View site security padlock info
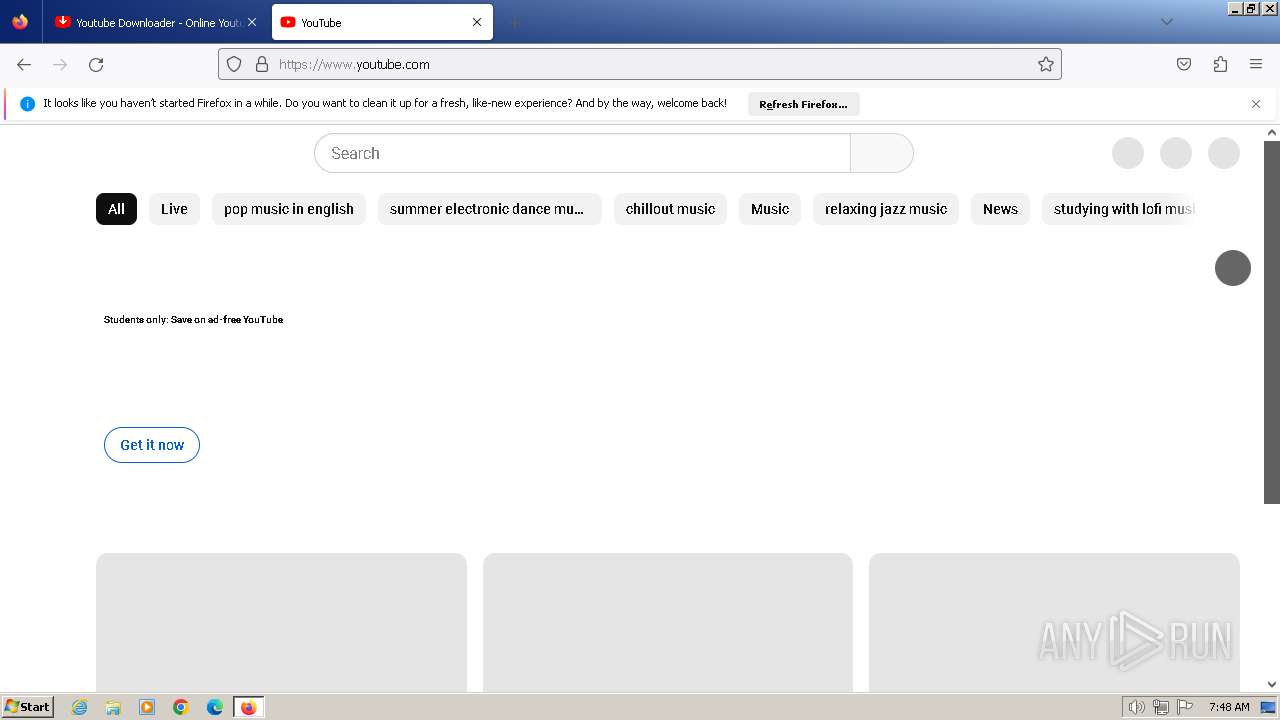 click(262, 64)
